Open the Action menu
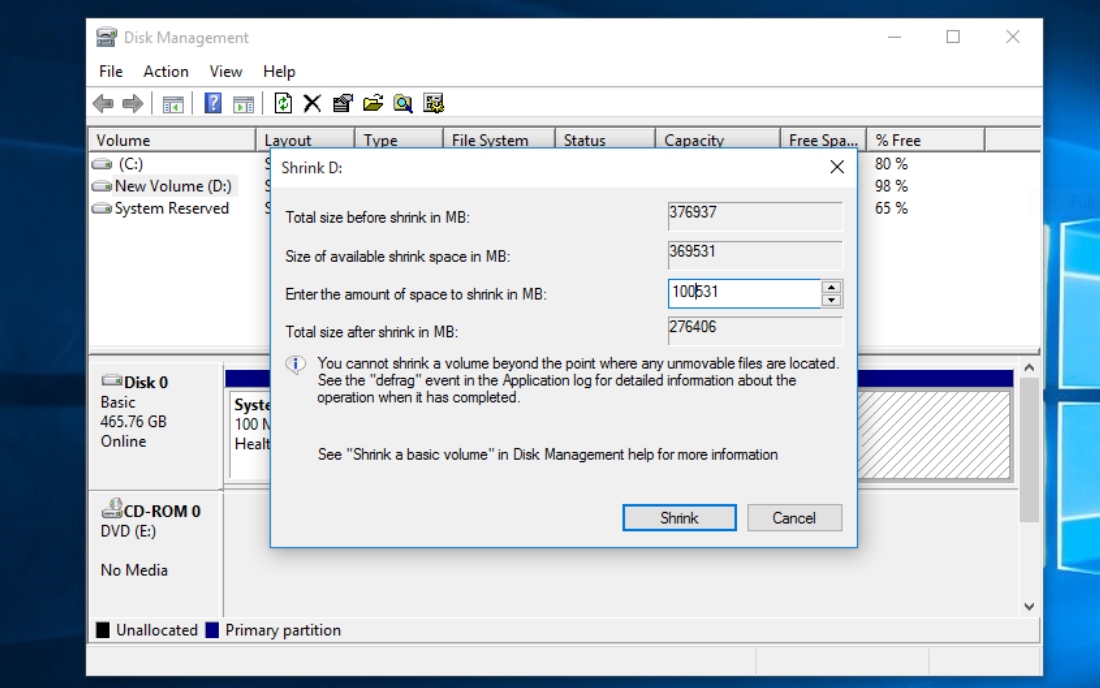This screenshot has width=1100, height=688. click(x=166, y=72)
